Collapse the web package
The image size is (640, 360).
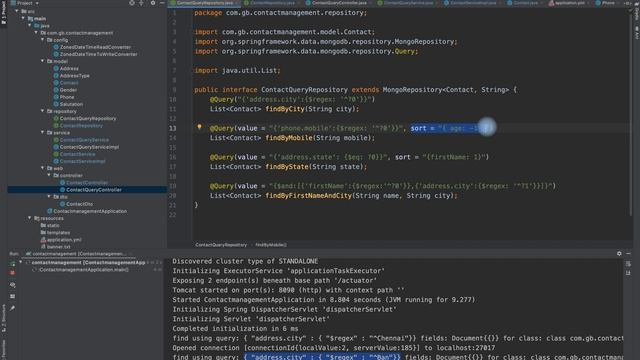tap(42, 168)
